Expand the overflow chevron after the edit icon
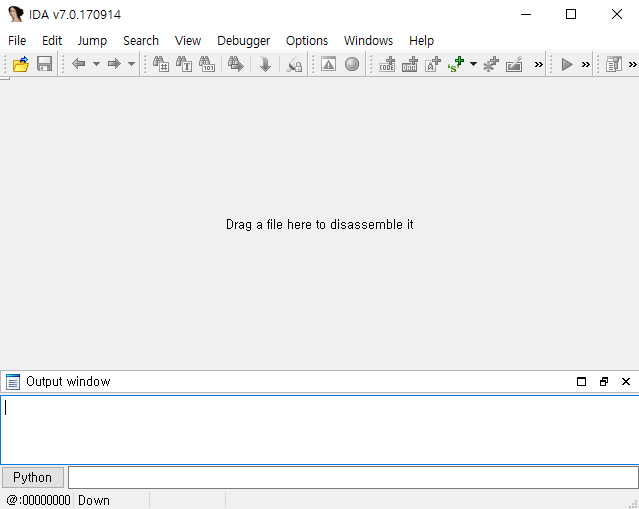The width and height of the screenshot is (639, 509). point(539,64)
